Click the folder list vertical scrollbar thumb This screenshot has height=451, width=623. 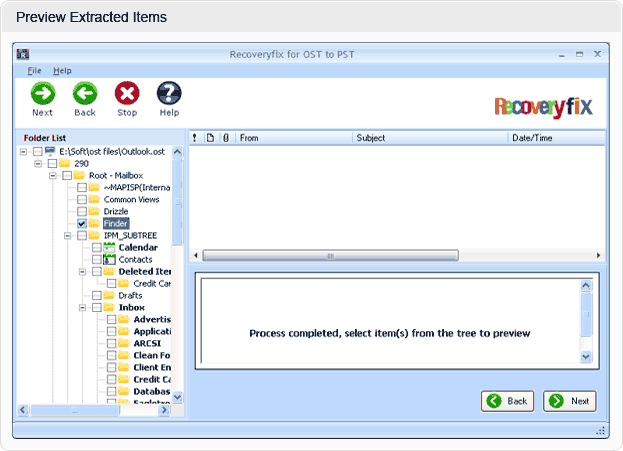click(178, 201)
